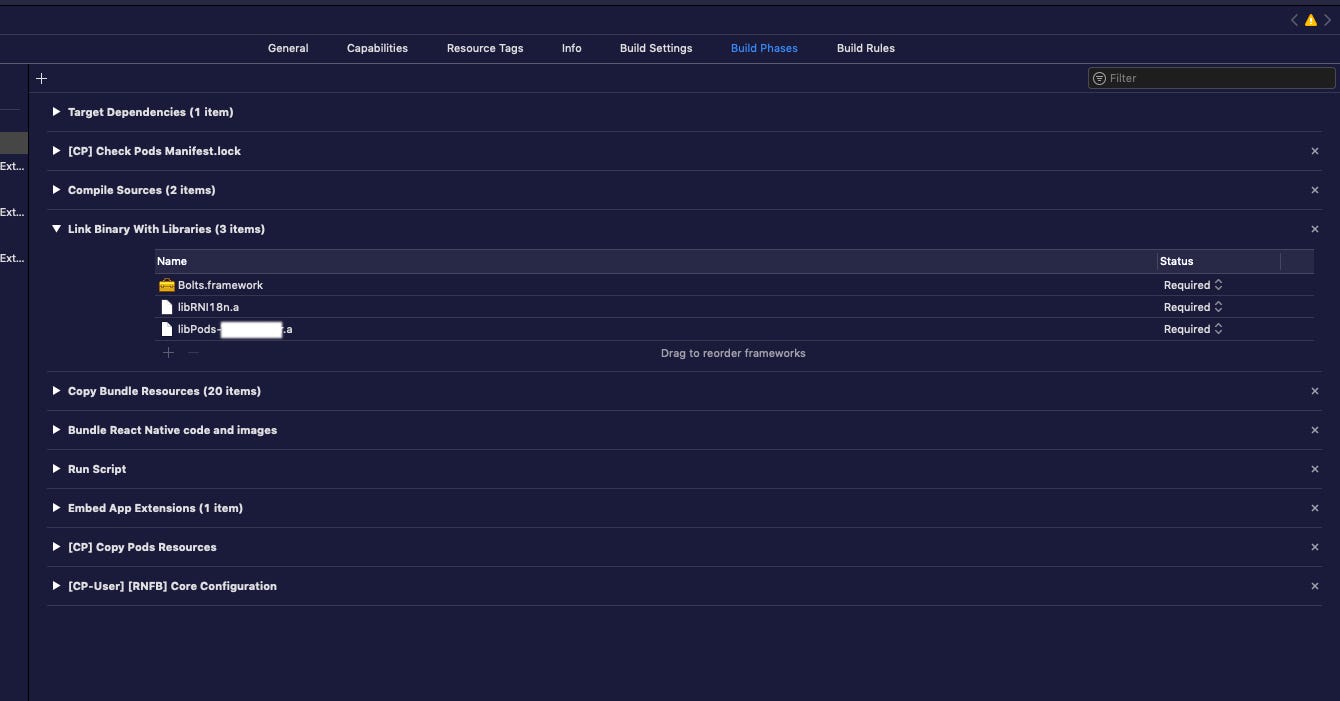The image size is (1340, 701).
Task: Open Build Rules tab
Action: pos(866,48)
